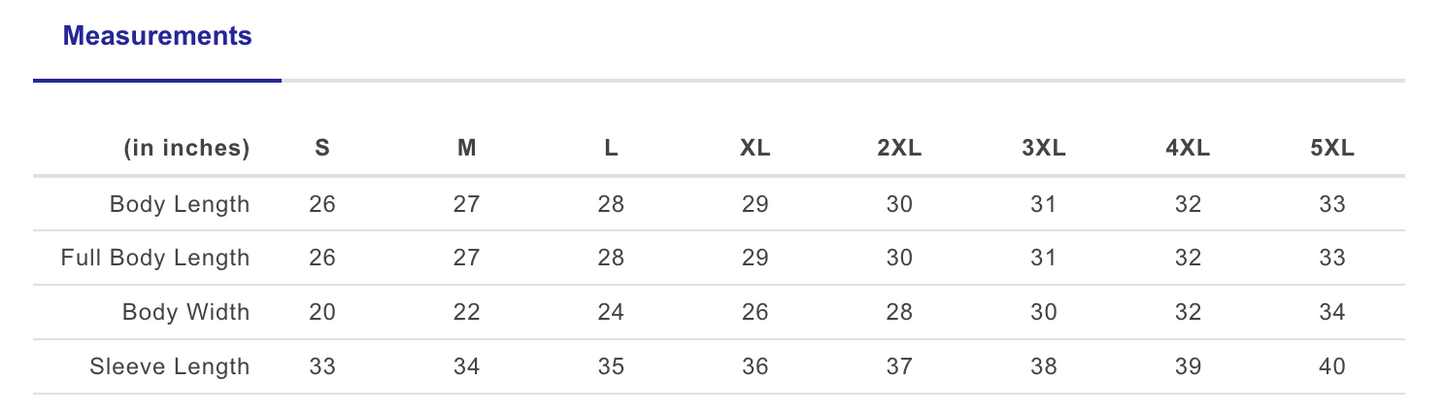1445x416 pixels.
Task: Click the (in inches) unit label
Action: 187,149
